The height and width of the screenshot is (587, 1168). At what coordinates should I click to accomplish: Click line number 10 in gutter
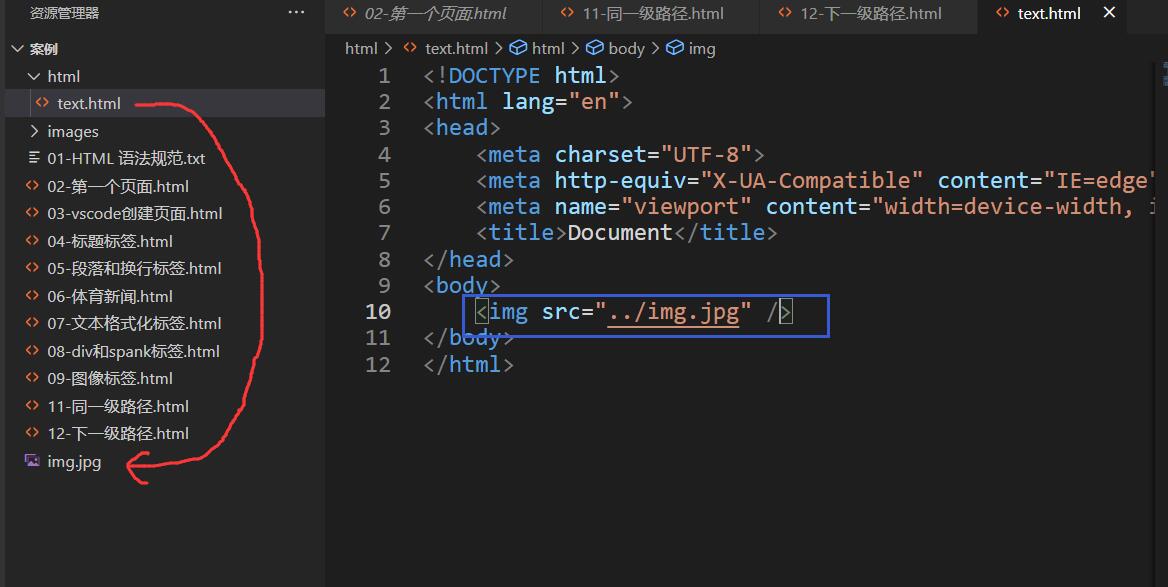[378, 312]
